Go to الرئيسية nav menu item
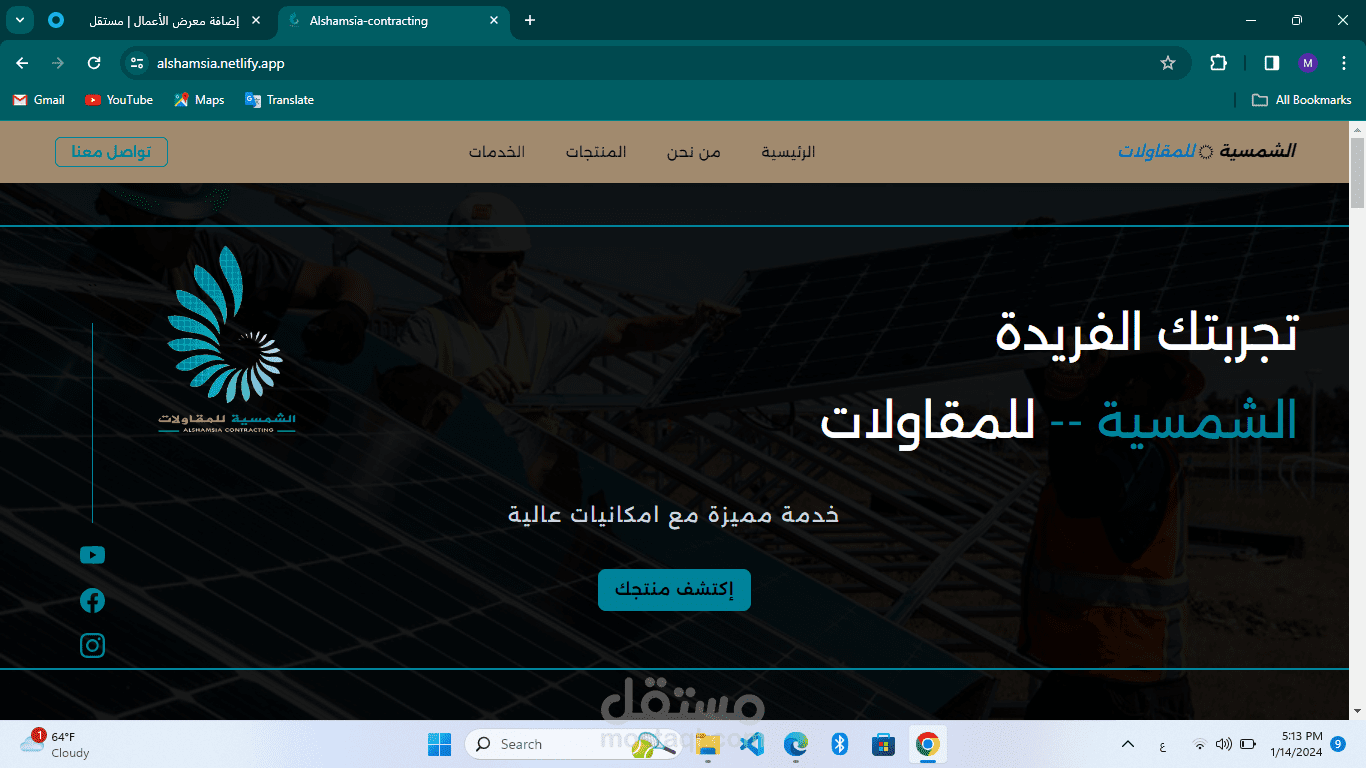Image resolution: width=1366 pixels, height=768 pixels. click(788, 152)
